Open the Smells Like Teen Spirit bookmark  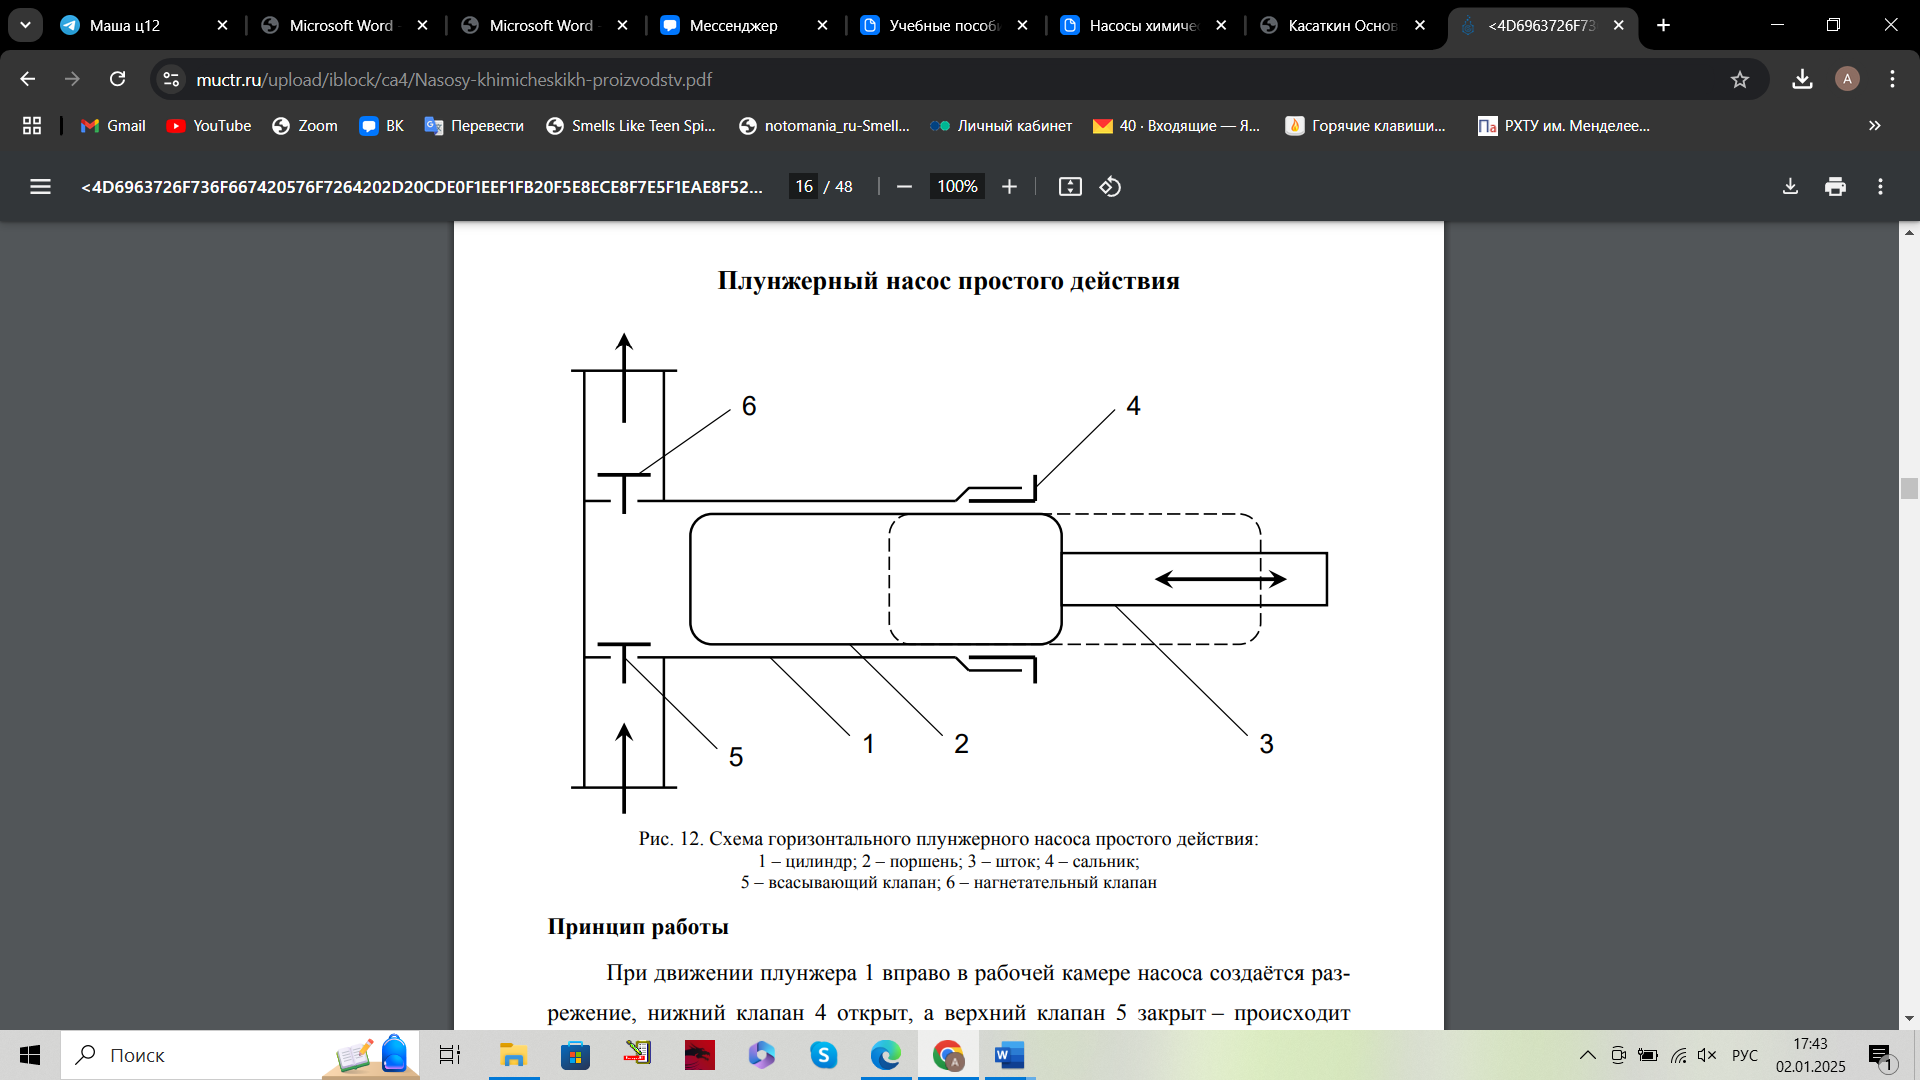click(x=631, y=125)
